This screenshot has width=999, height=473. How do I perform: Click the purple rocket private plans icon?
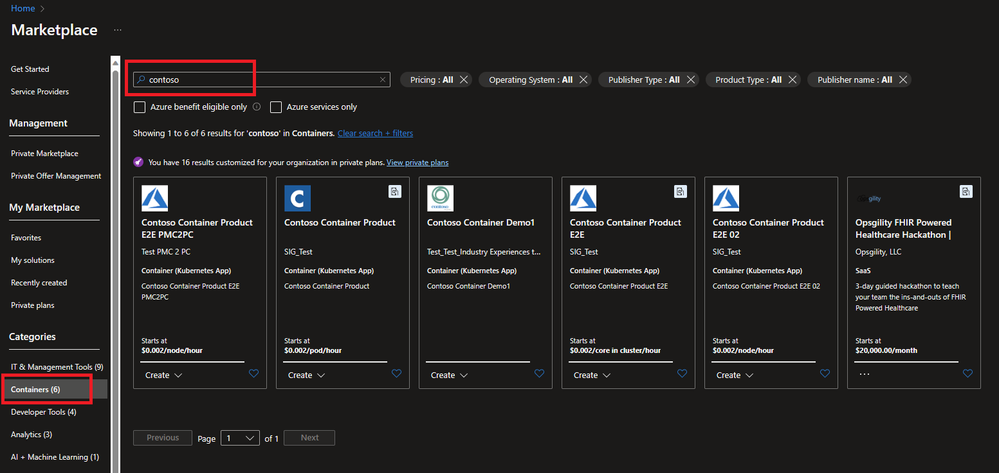pos(138,163)
